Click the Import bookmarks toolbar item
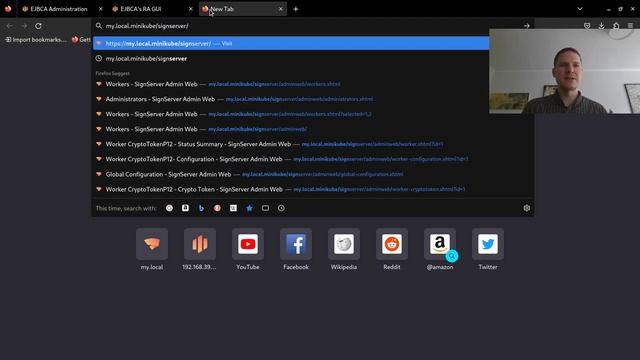The width and height of the screenshot is (640, 360). (x=35, y=40)
